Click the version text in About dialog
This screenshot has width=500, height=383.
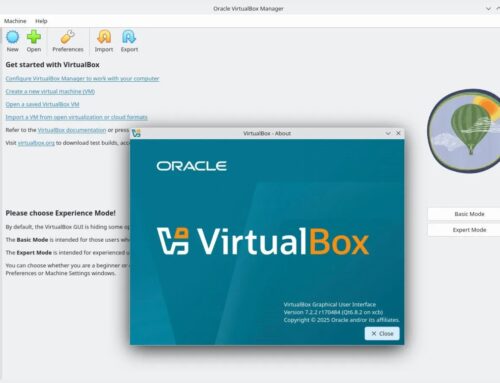[x=333, y=312]
